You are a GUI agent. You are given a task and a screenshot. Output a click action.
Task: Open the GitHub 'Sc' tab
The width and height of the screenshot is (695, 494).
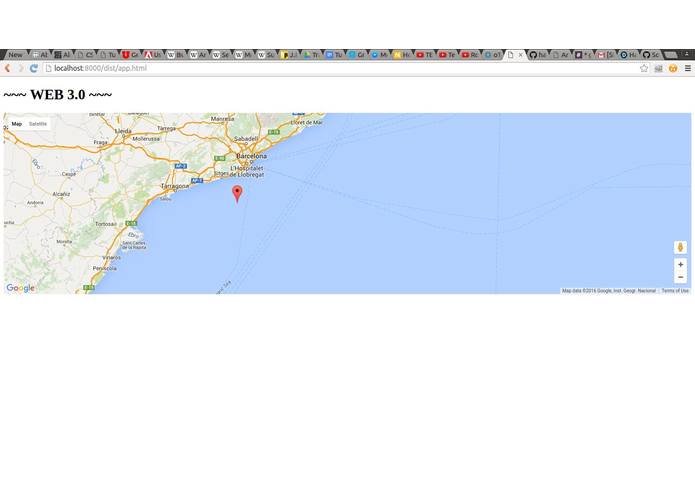(651, 55)
